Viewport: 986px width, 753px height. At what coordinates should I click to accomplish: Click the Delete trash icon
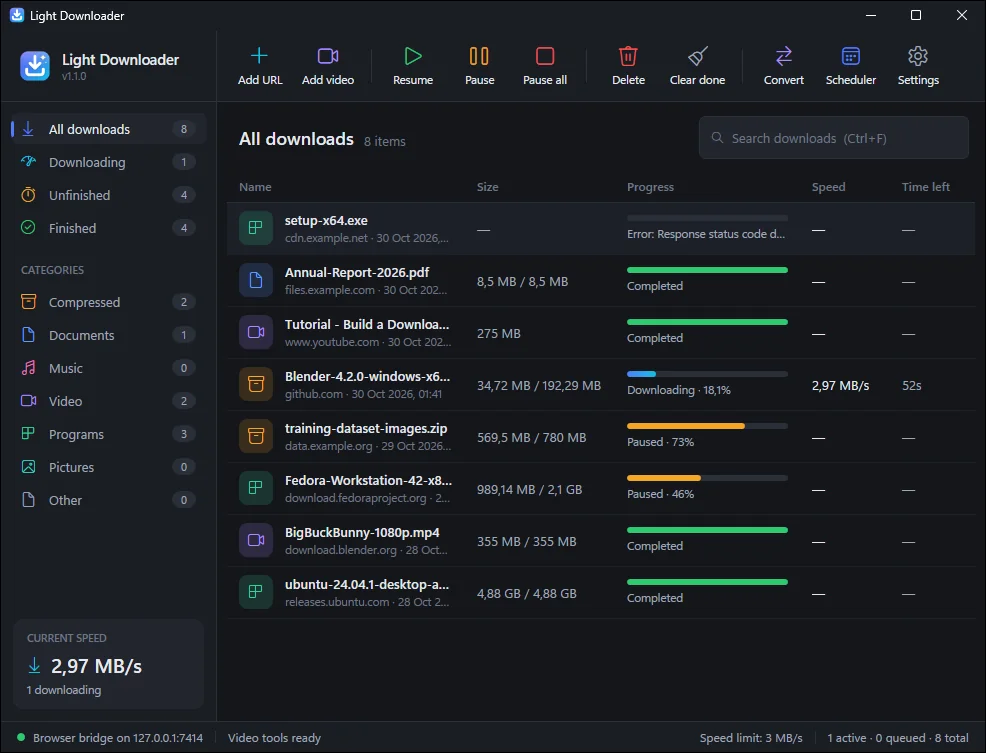[x=628, y=56]
